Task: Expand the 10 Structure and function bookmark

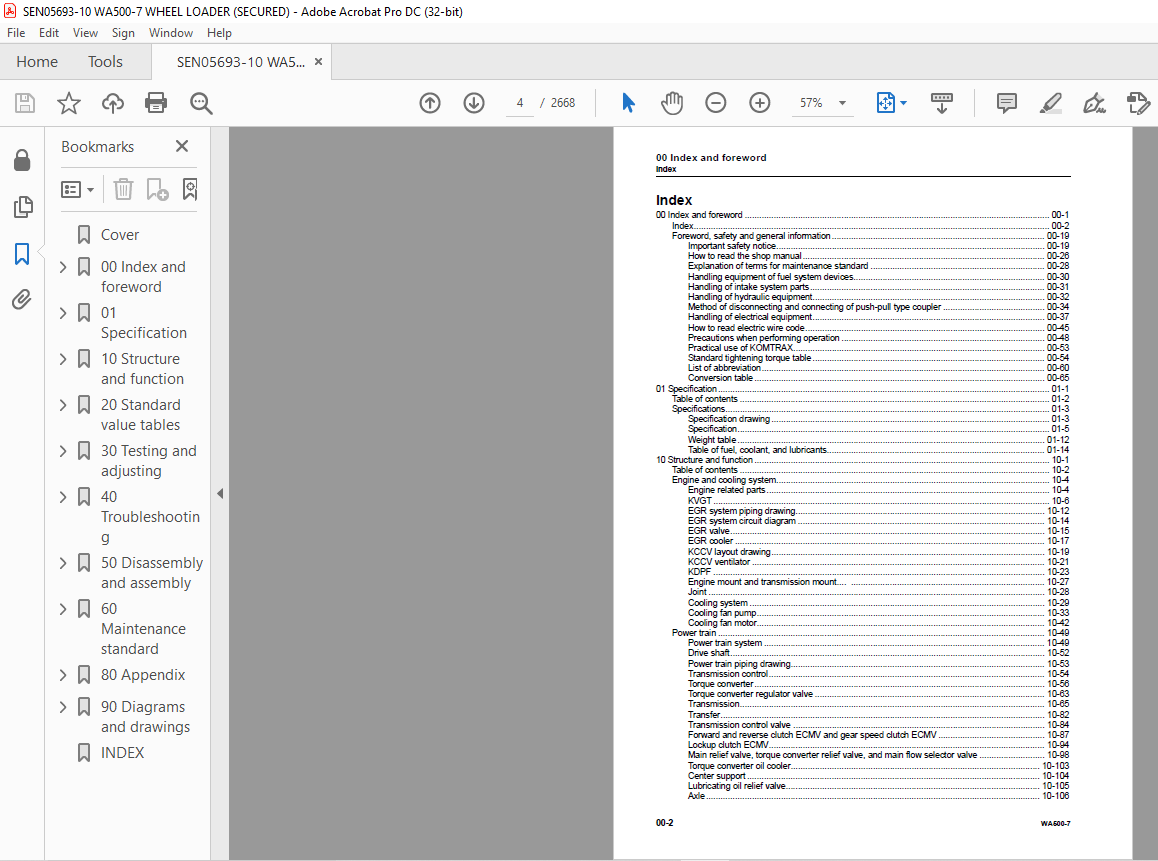Action: tap(63, 359)
